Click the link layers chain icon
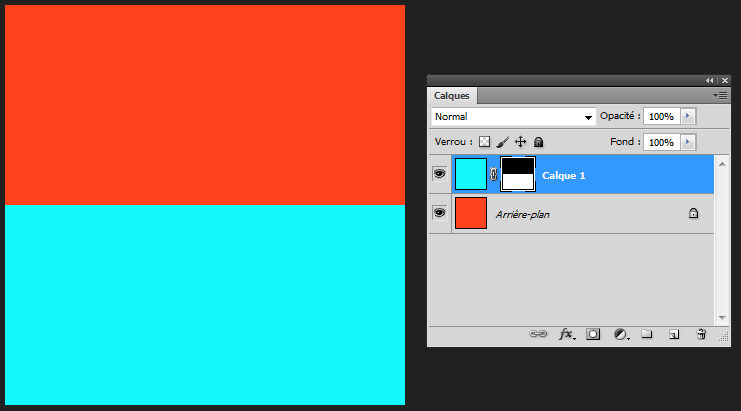 538,334
